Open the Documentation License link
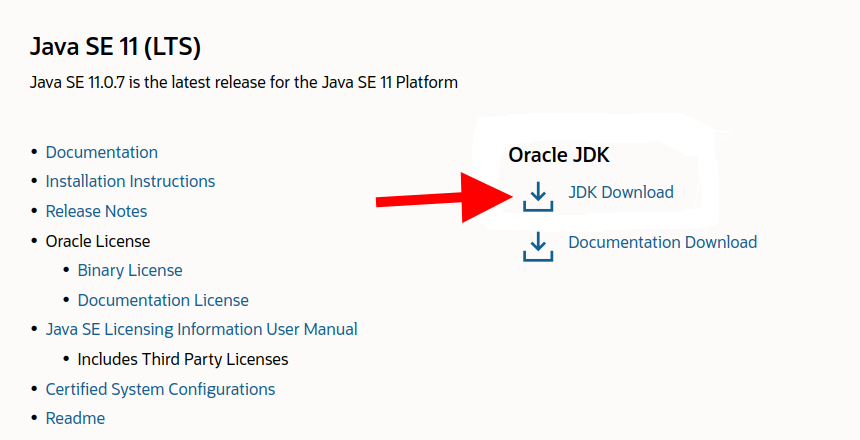The image size is (860, 440). (163, 300)
